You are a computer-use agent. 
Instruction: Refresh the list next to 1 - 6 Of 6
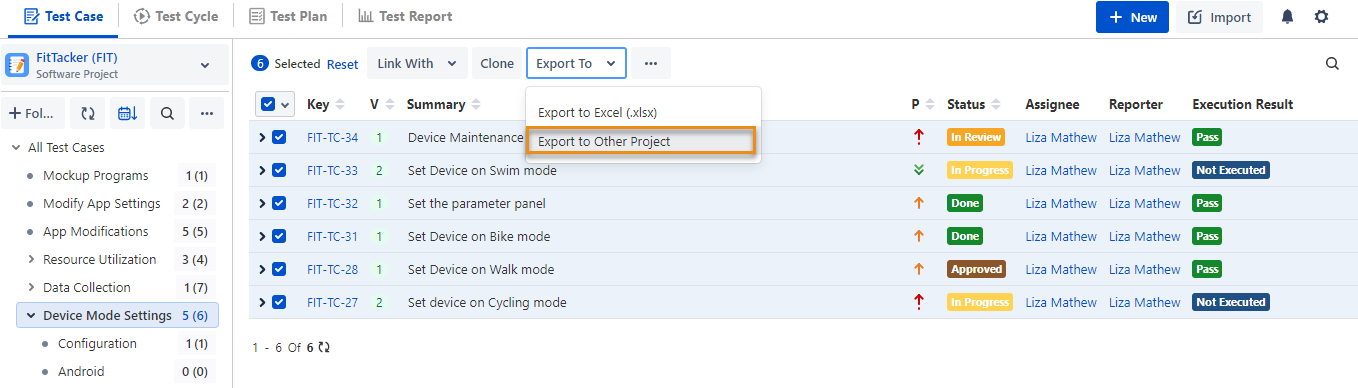(324, 348)
